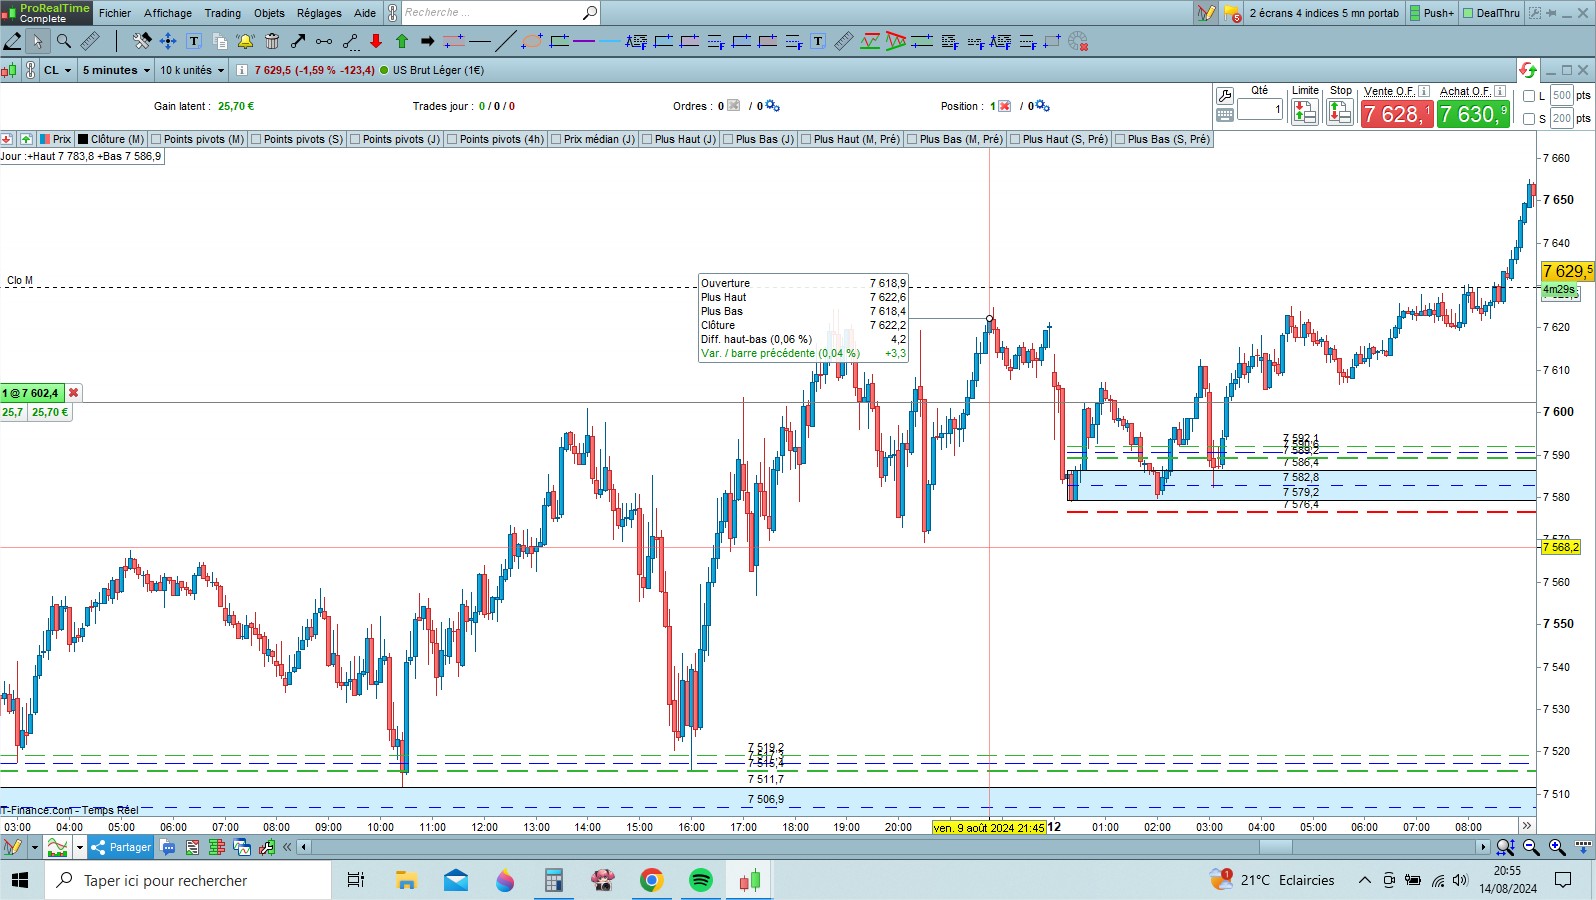The image size is (1596, 900).
Task: Click the diagonal arrow drawing tool
Action: click(298, 41)
